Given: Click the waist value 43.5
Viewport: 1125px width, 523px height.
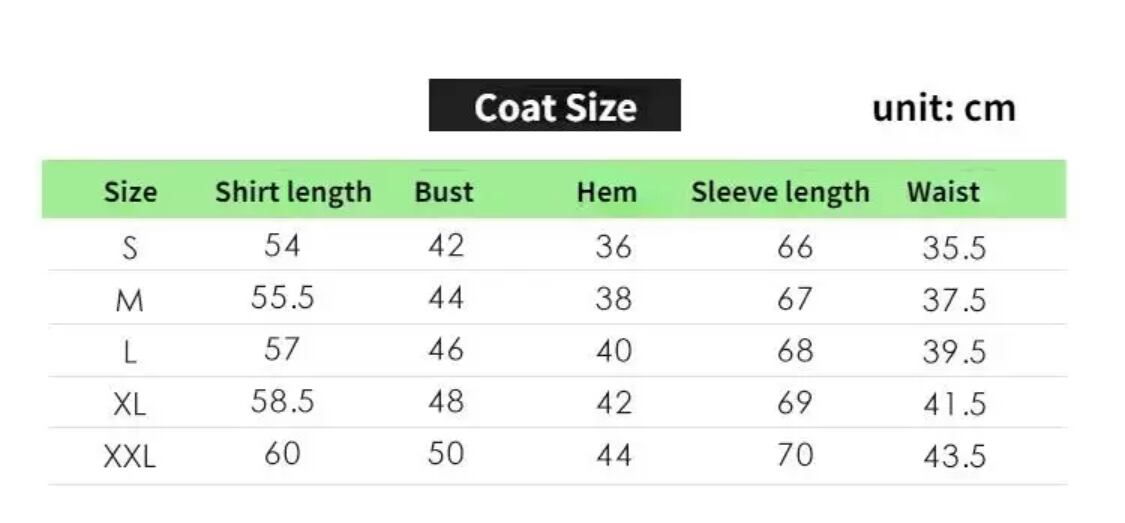Looking at the screenshot, I should point(954,456).
